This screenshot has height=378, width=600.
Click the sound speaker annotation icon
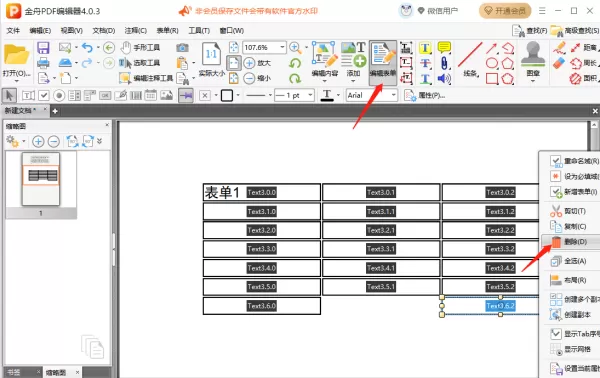[444, 78]
